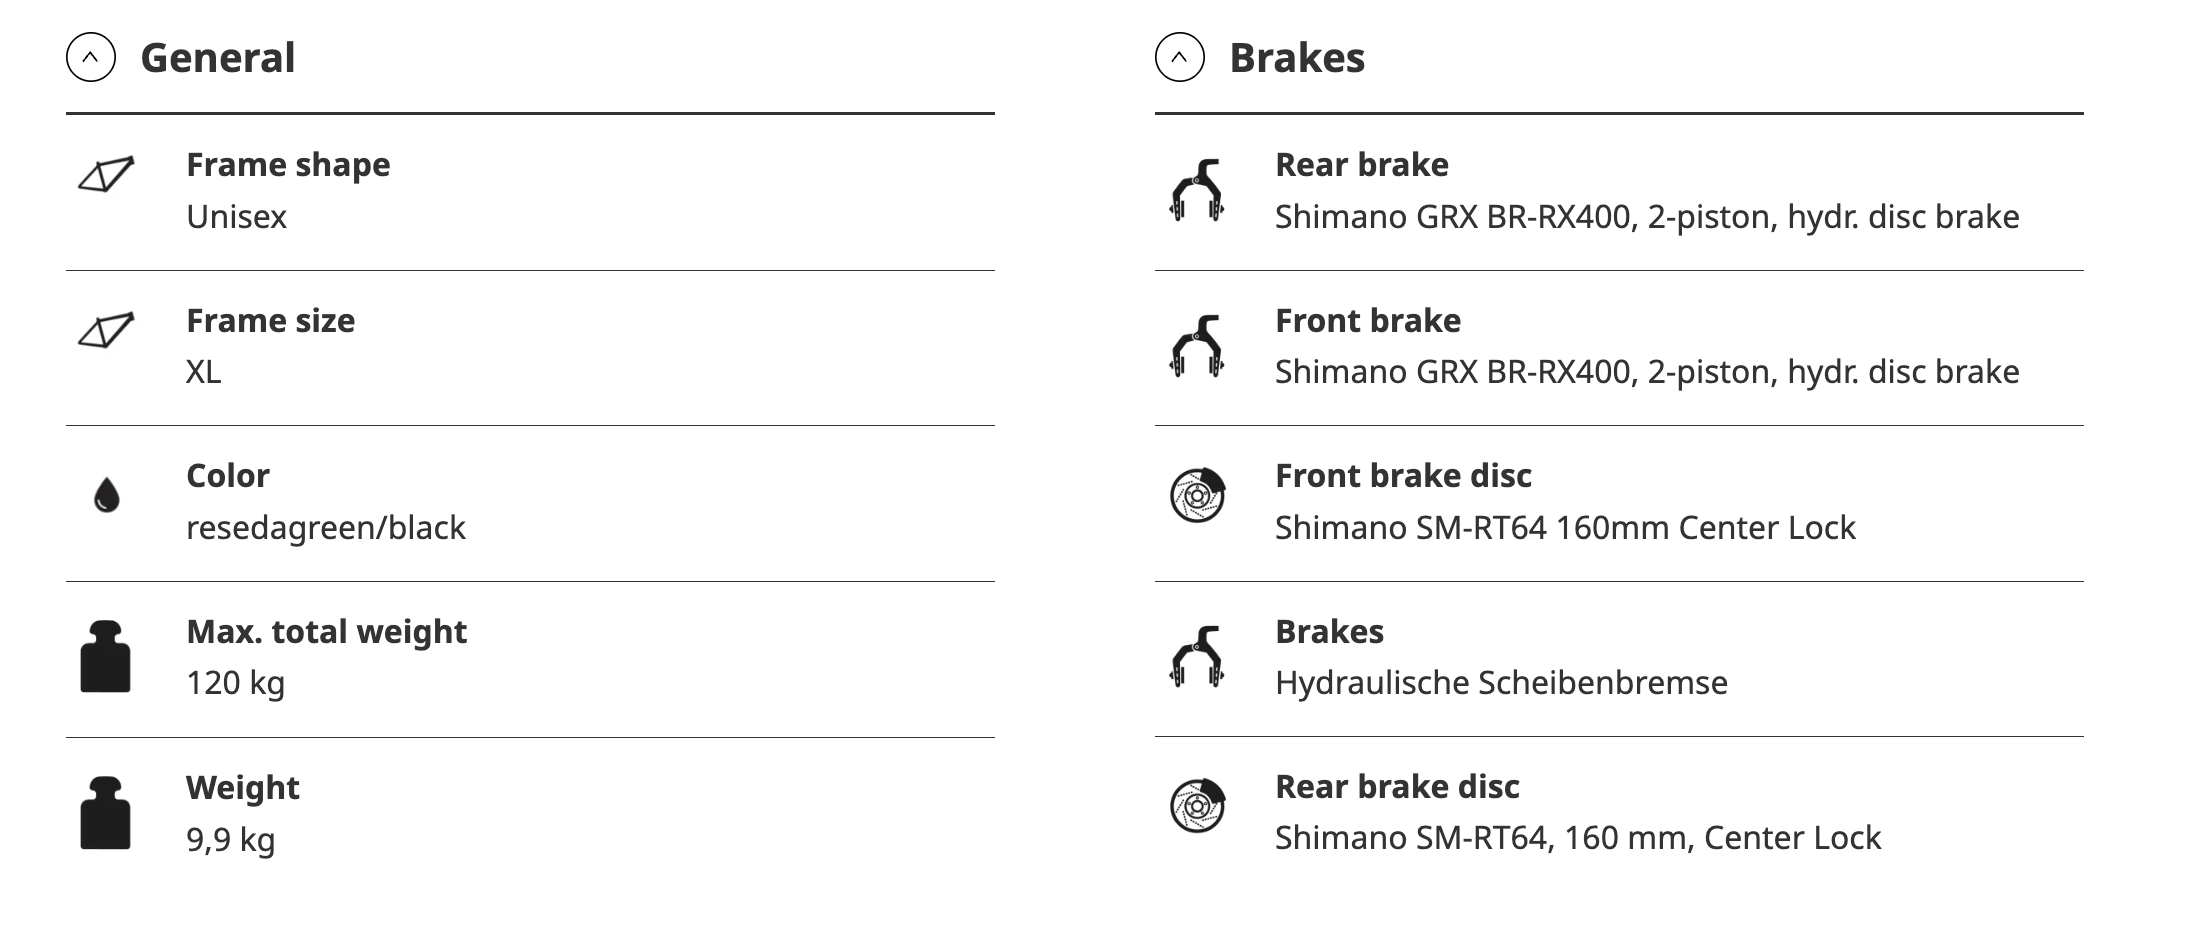Click the Color droplet icon
The image size is (2186, 930).
[x=106, y=495]
